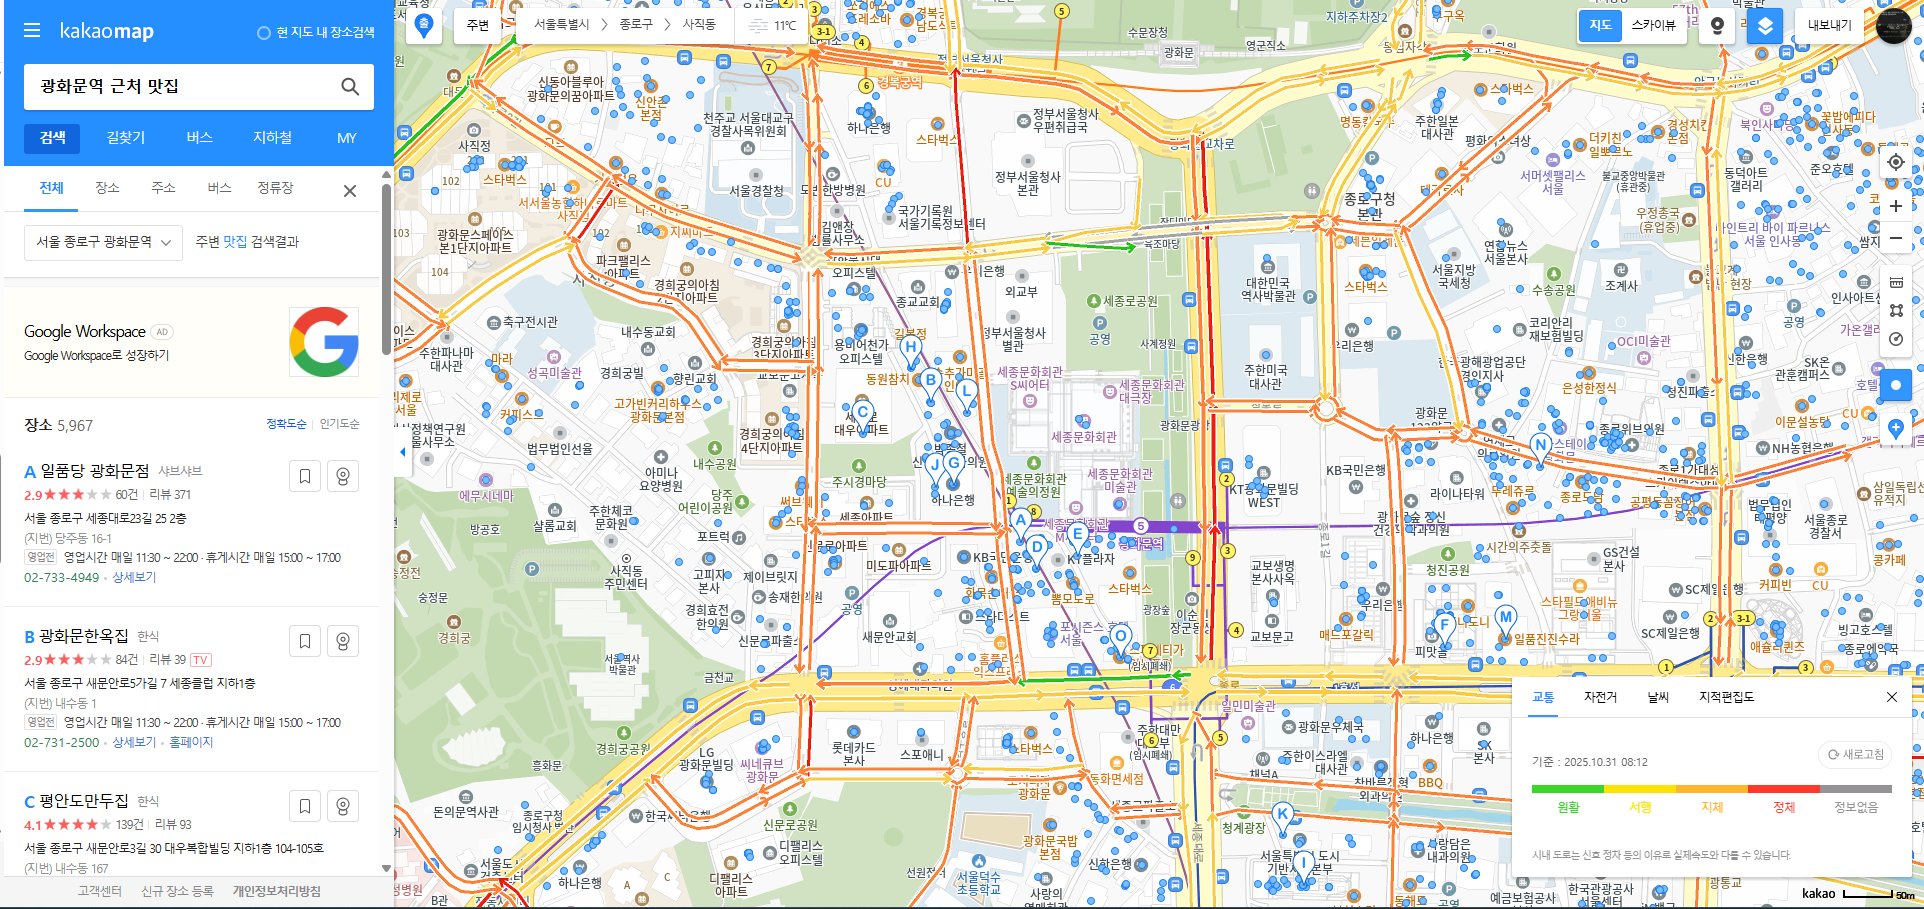1924x909 pixels.
Task: Select the radius measuring tool
Action: [x=1896, y=339]
